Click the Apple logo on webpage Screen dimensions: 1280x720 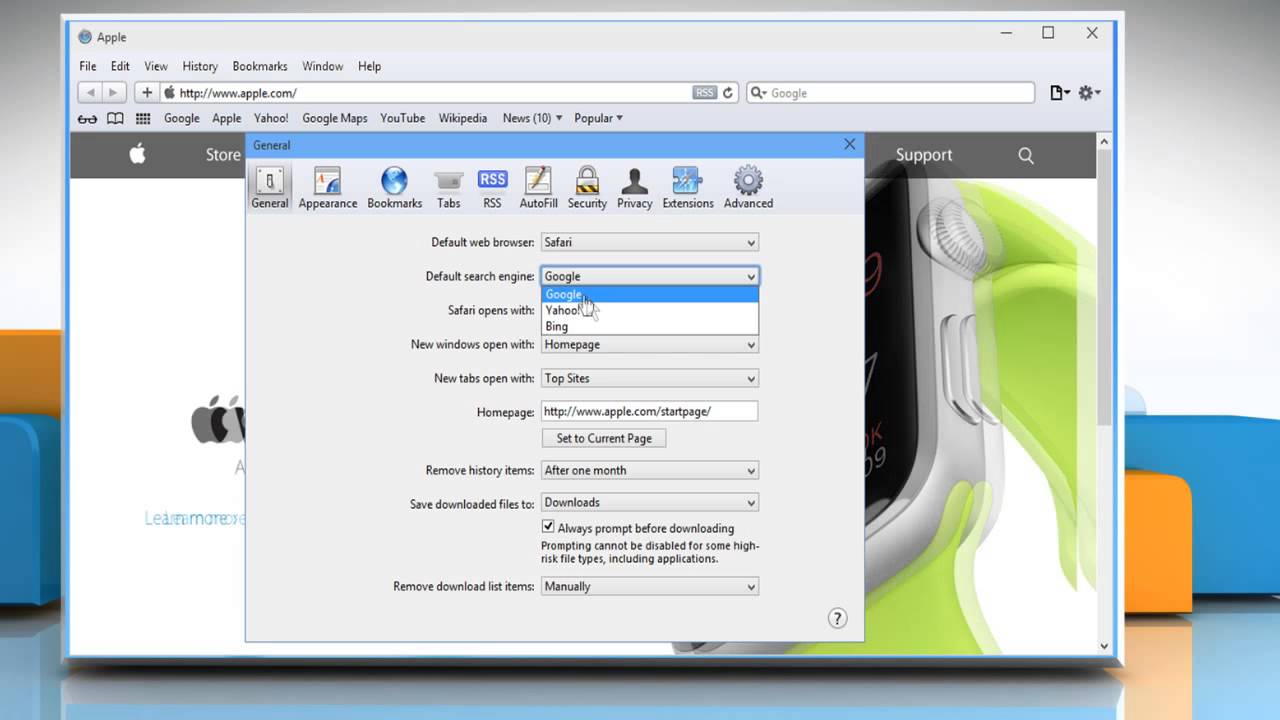coord(137,154)
